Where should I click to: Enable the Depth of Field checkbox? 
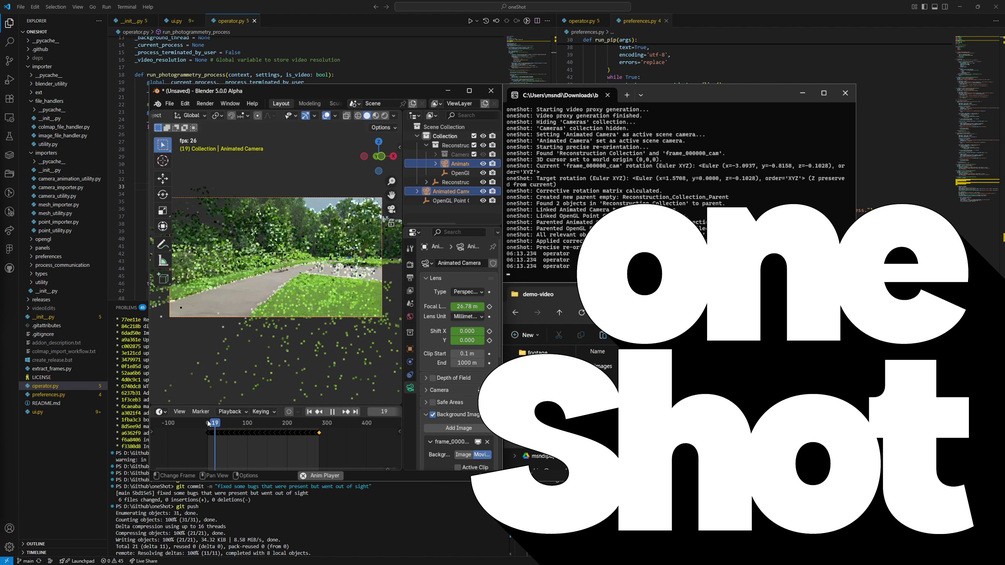click(x=433, y=378)
